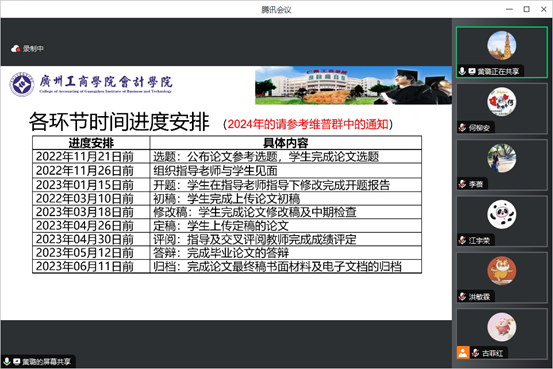This screenshot has width=553, height=369.
Task: Click muted mic icon in the pig avatar tile
Action: (475, 352)
